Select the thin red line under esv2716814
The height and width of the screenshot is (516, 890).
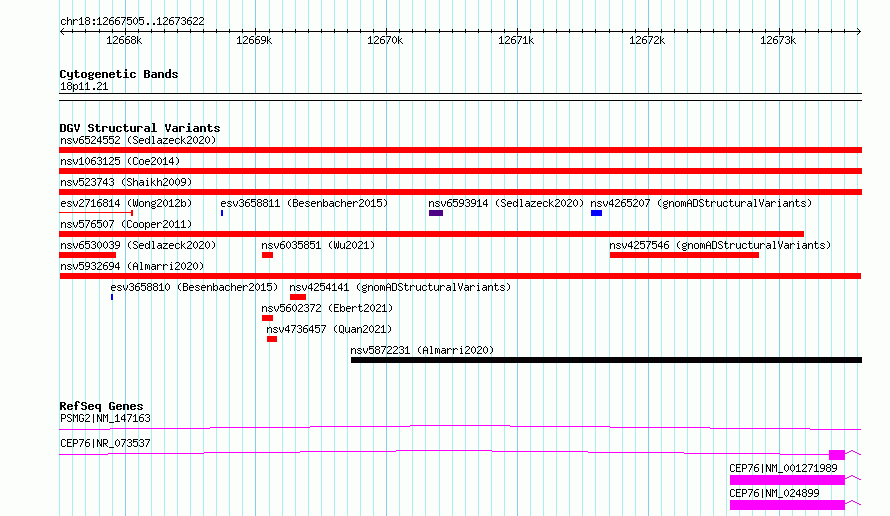tap(96, 213)
